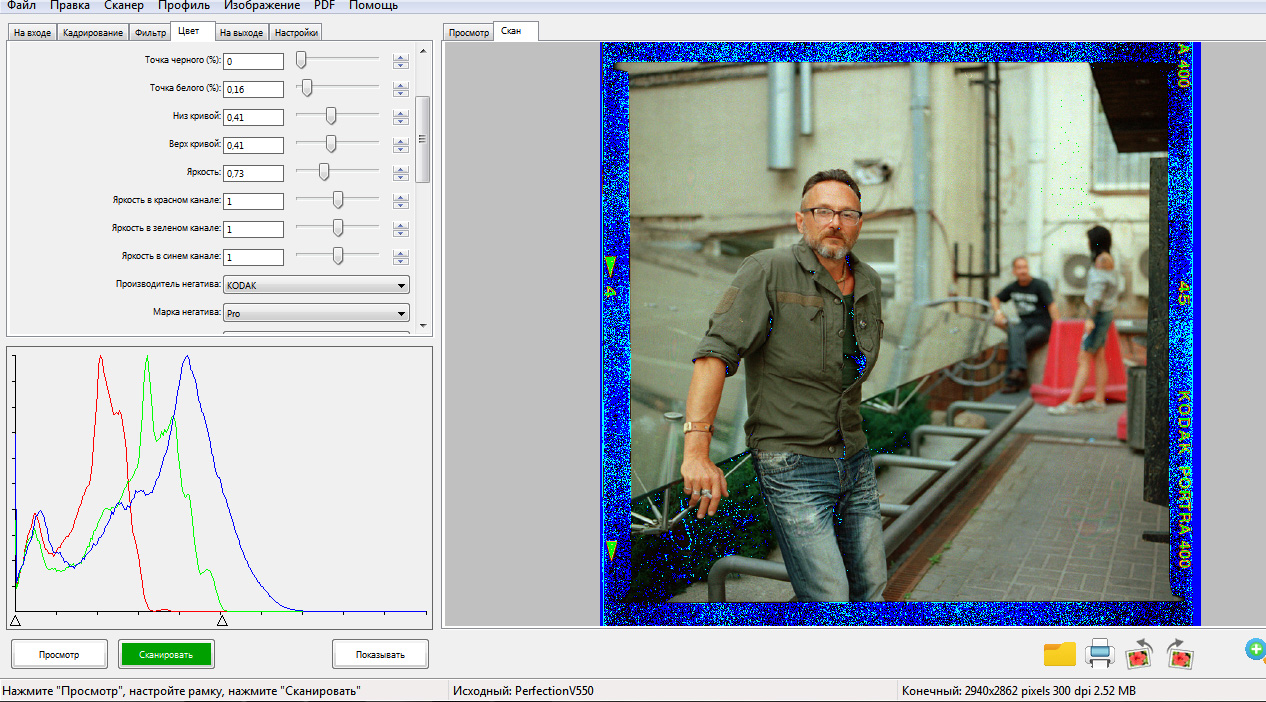
Task: Click the 'Показывать' button
Action: (x=380, y=655)
